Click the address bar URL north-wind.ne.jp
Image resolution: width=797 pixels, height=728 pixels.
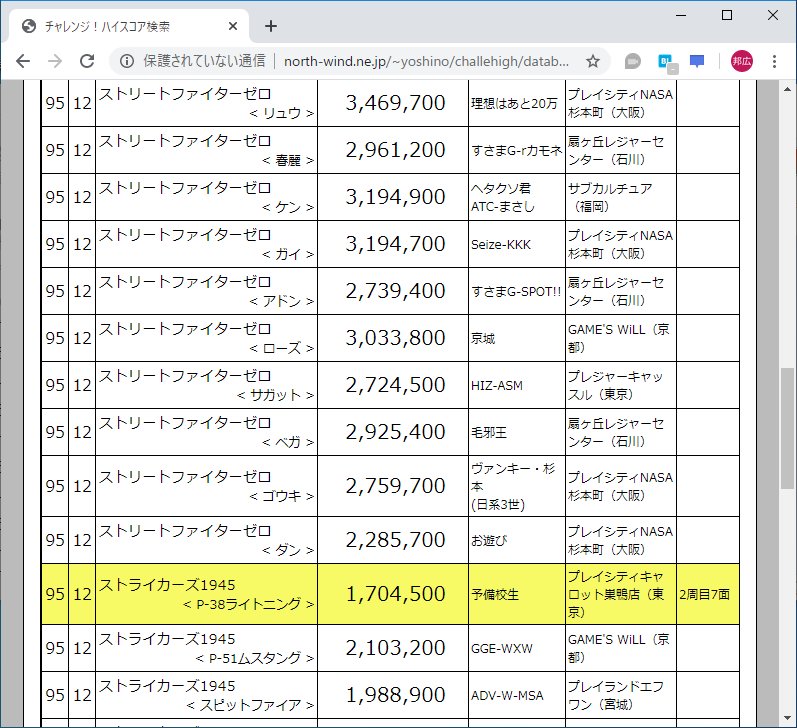[x=426, y=62]
